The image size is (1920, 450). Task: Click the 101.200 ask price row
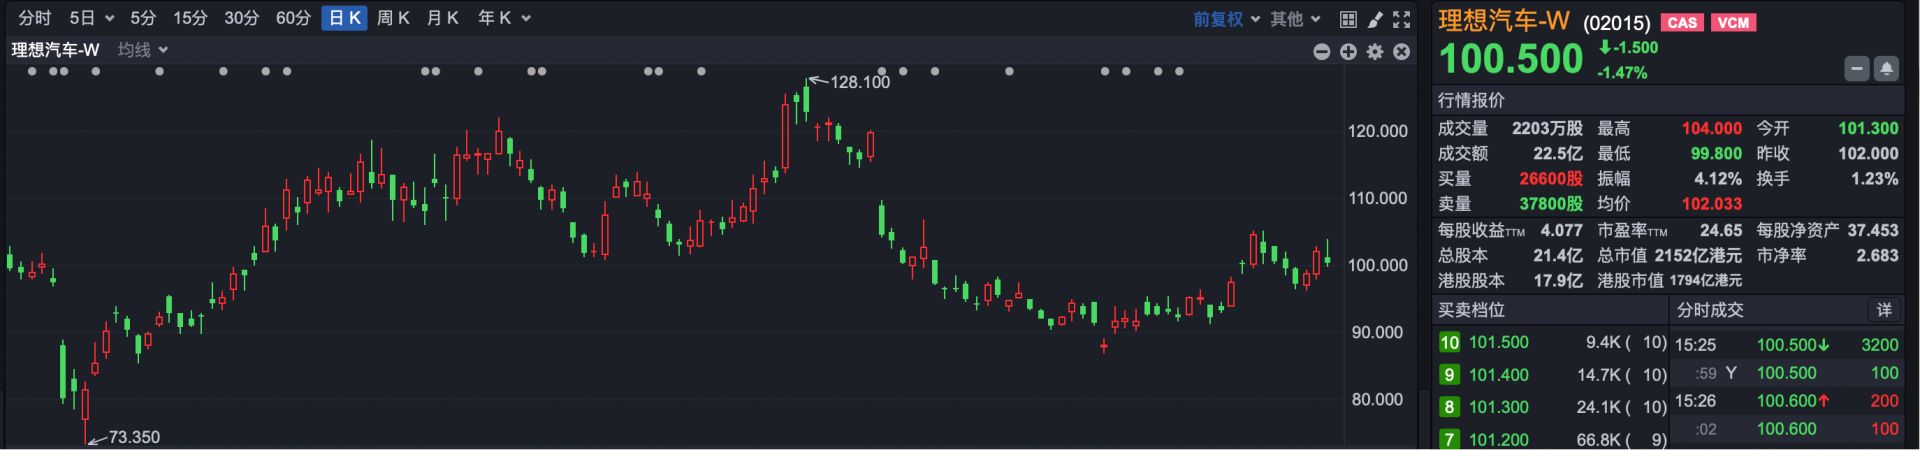(1553, 439)
